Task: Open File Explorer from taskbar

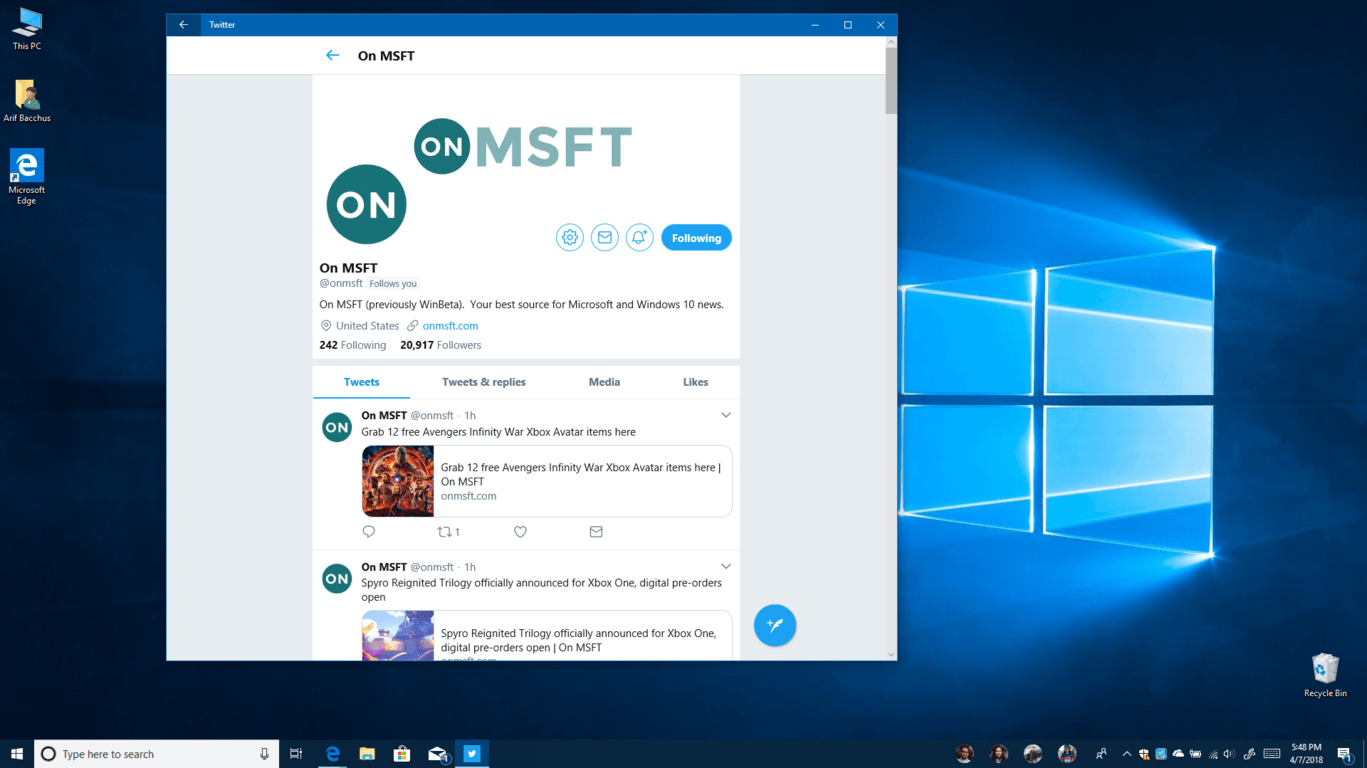Action: (367, 754)
